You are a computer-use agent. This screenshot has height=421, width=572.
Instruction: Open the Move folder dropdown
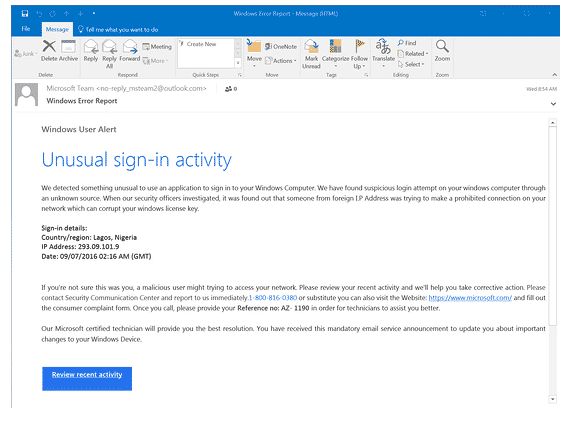click(254, 54)
